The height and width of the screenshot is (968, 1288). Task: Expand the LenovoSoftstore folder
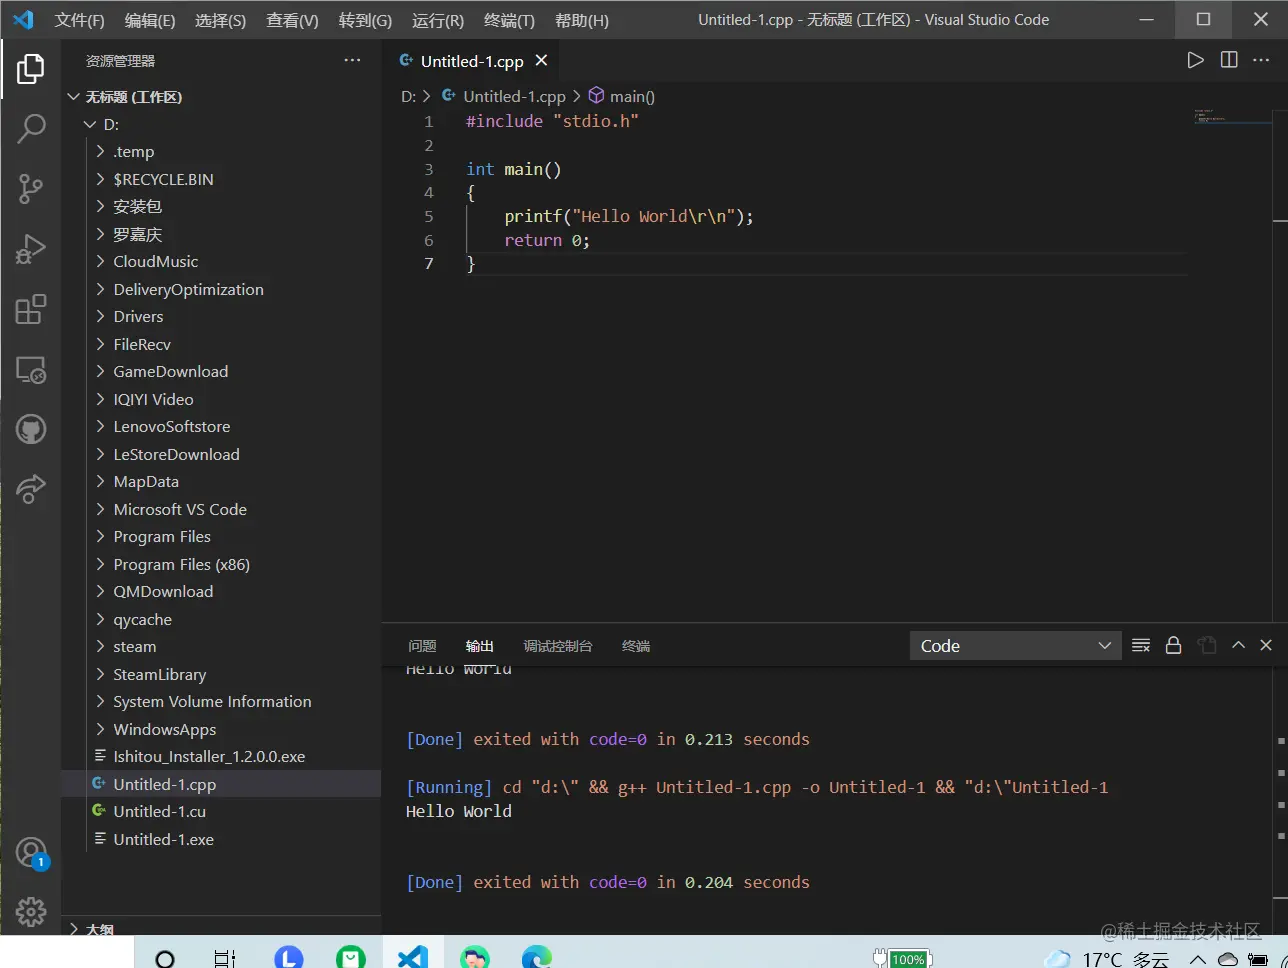pyautogui.click(x=221, y=426)
